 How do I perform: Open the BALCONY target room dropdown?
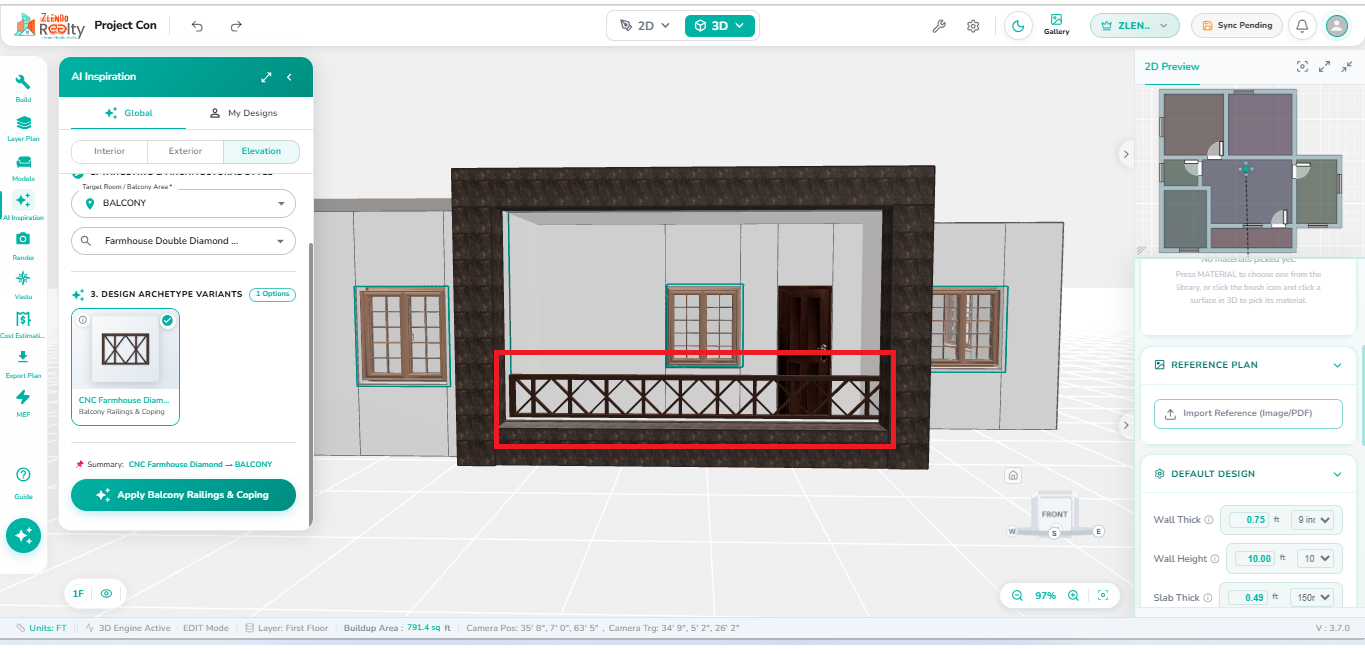[183, 203]
